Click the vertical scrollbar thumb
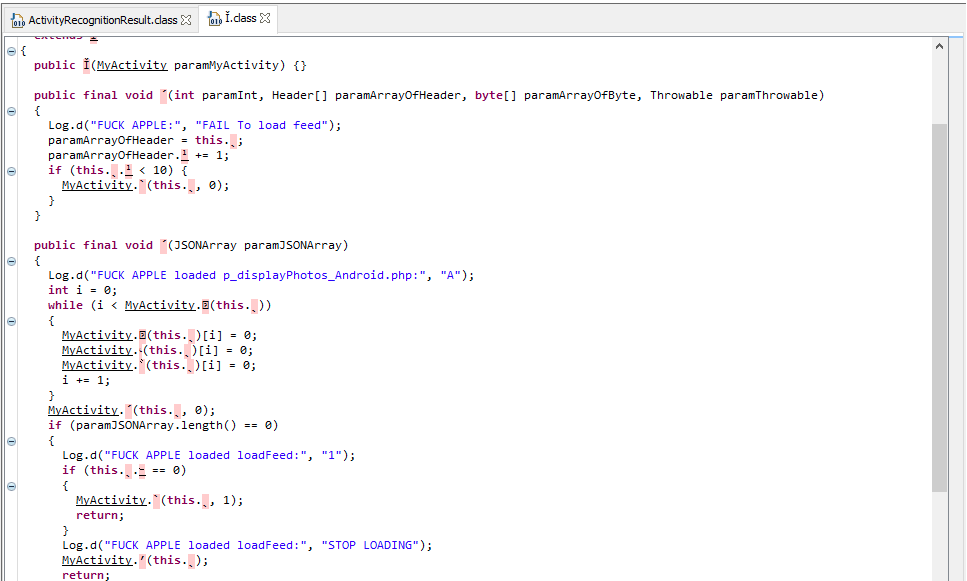The width and height of the screenshot is (967, 581). [x=939, y=307]
